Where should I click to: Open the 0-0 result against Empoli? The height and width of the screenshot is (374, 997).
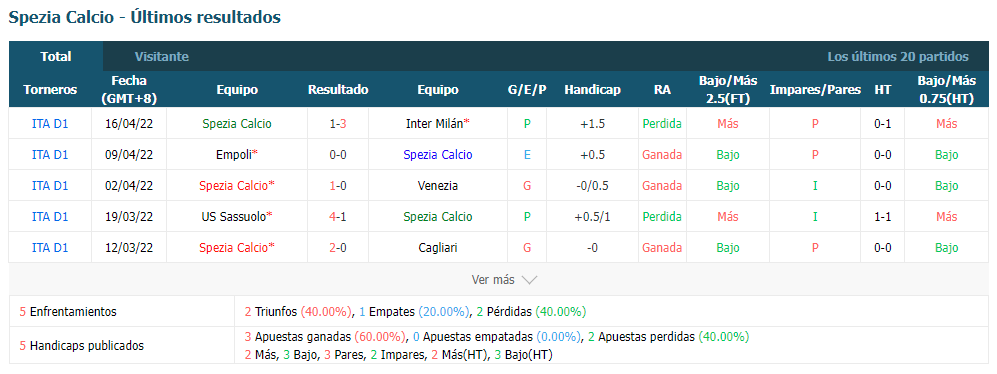pos(338,155)
